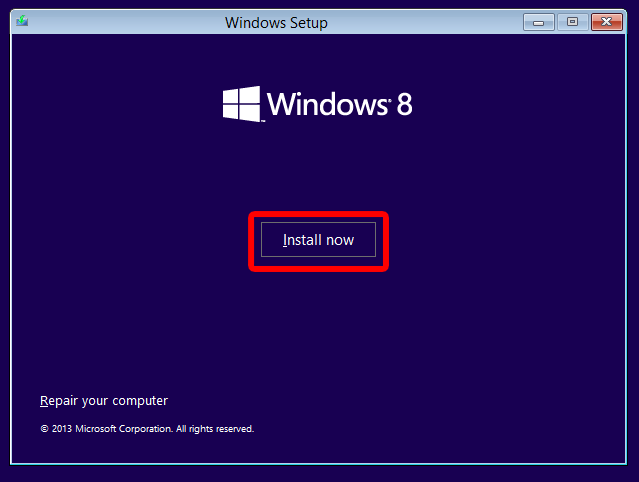Click the 2013 Microsoft Corporation copyright text

click(x=147, y=429)
